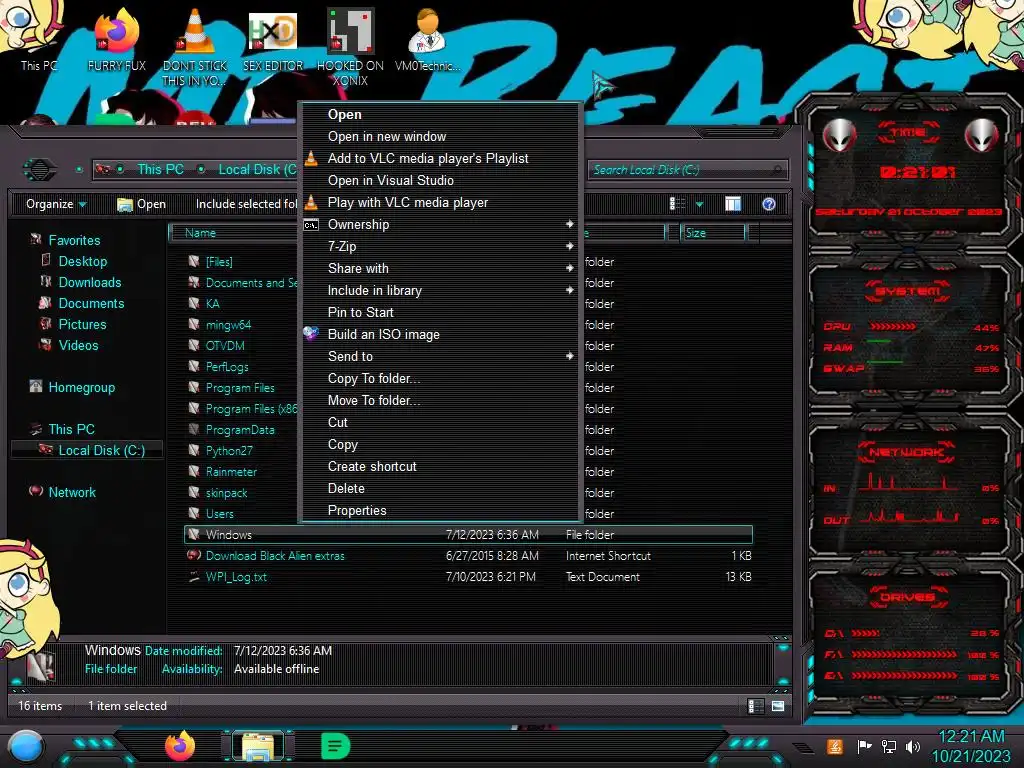Open view options dropdown arrow
The image size is (1024, 768).
tap(699, 204)
